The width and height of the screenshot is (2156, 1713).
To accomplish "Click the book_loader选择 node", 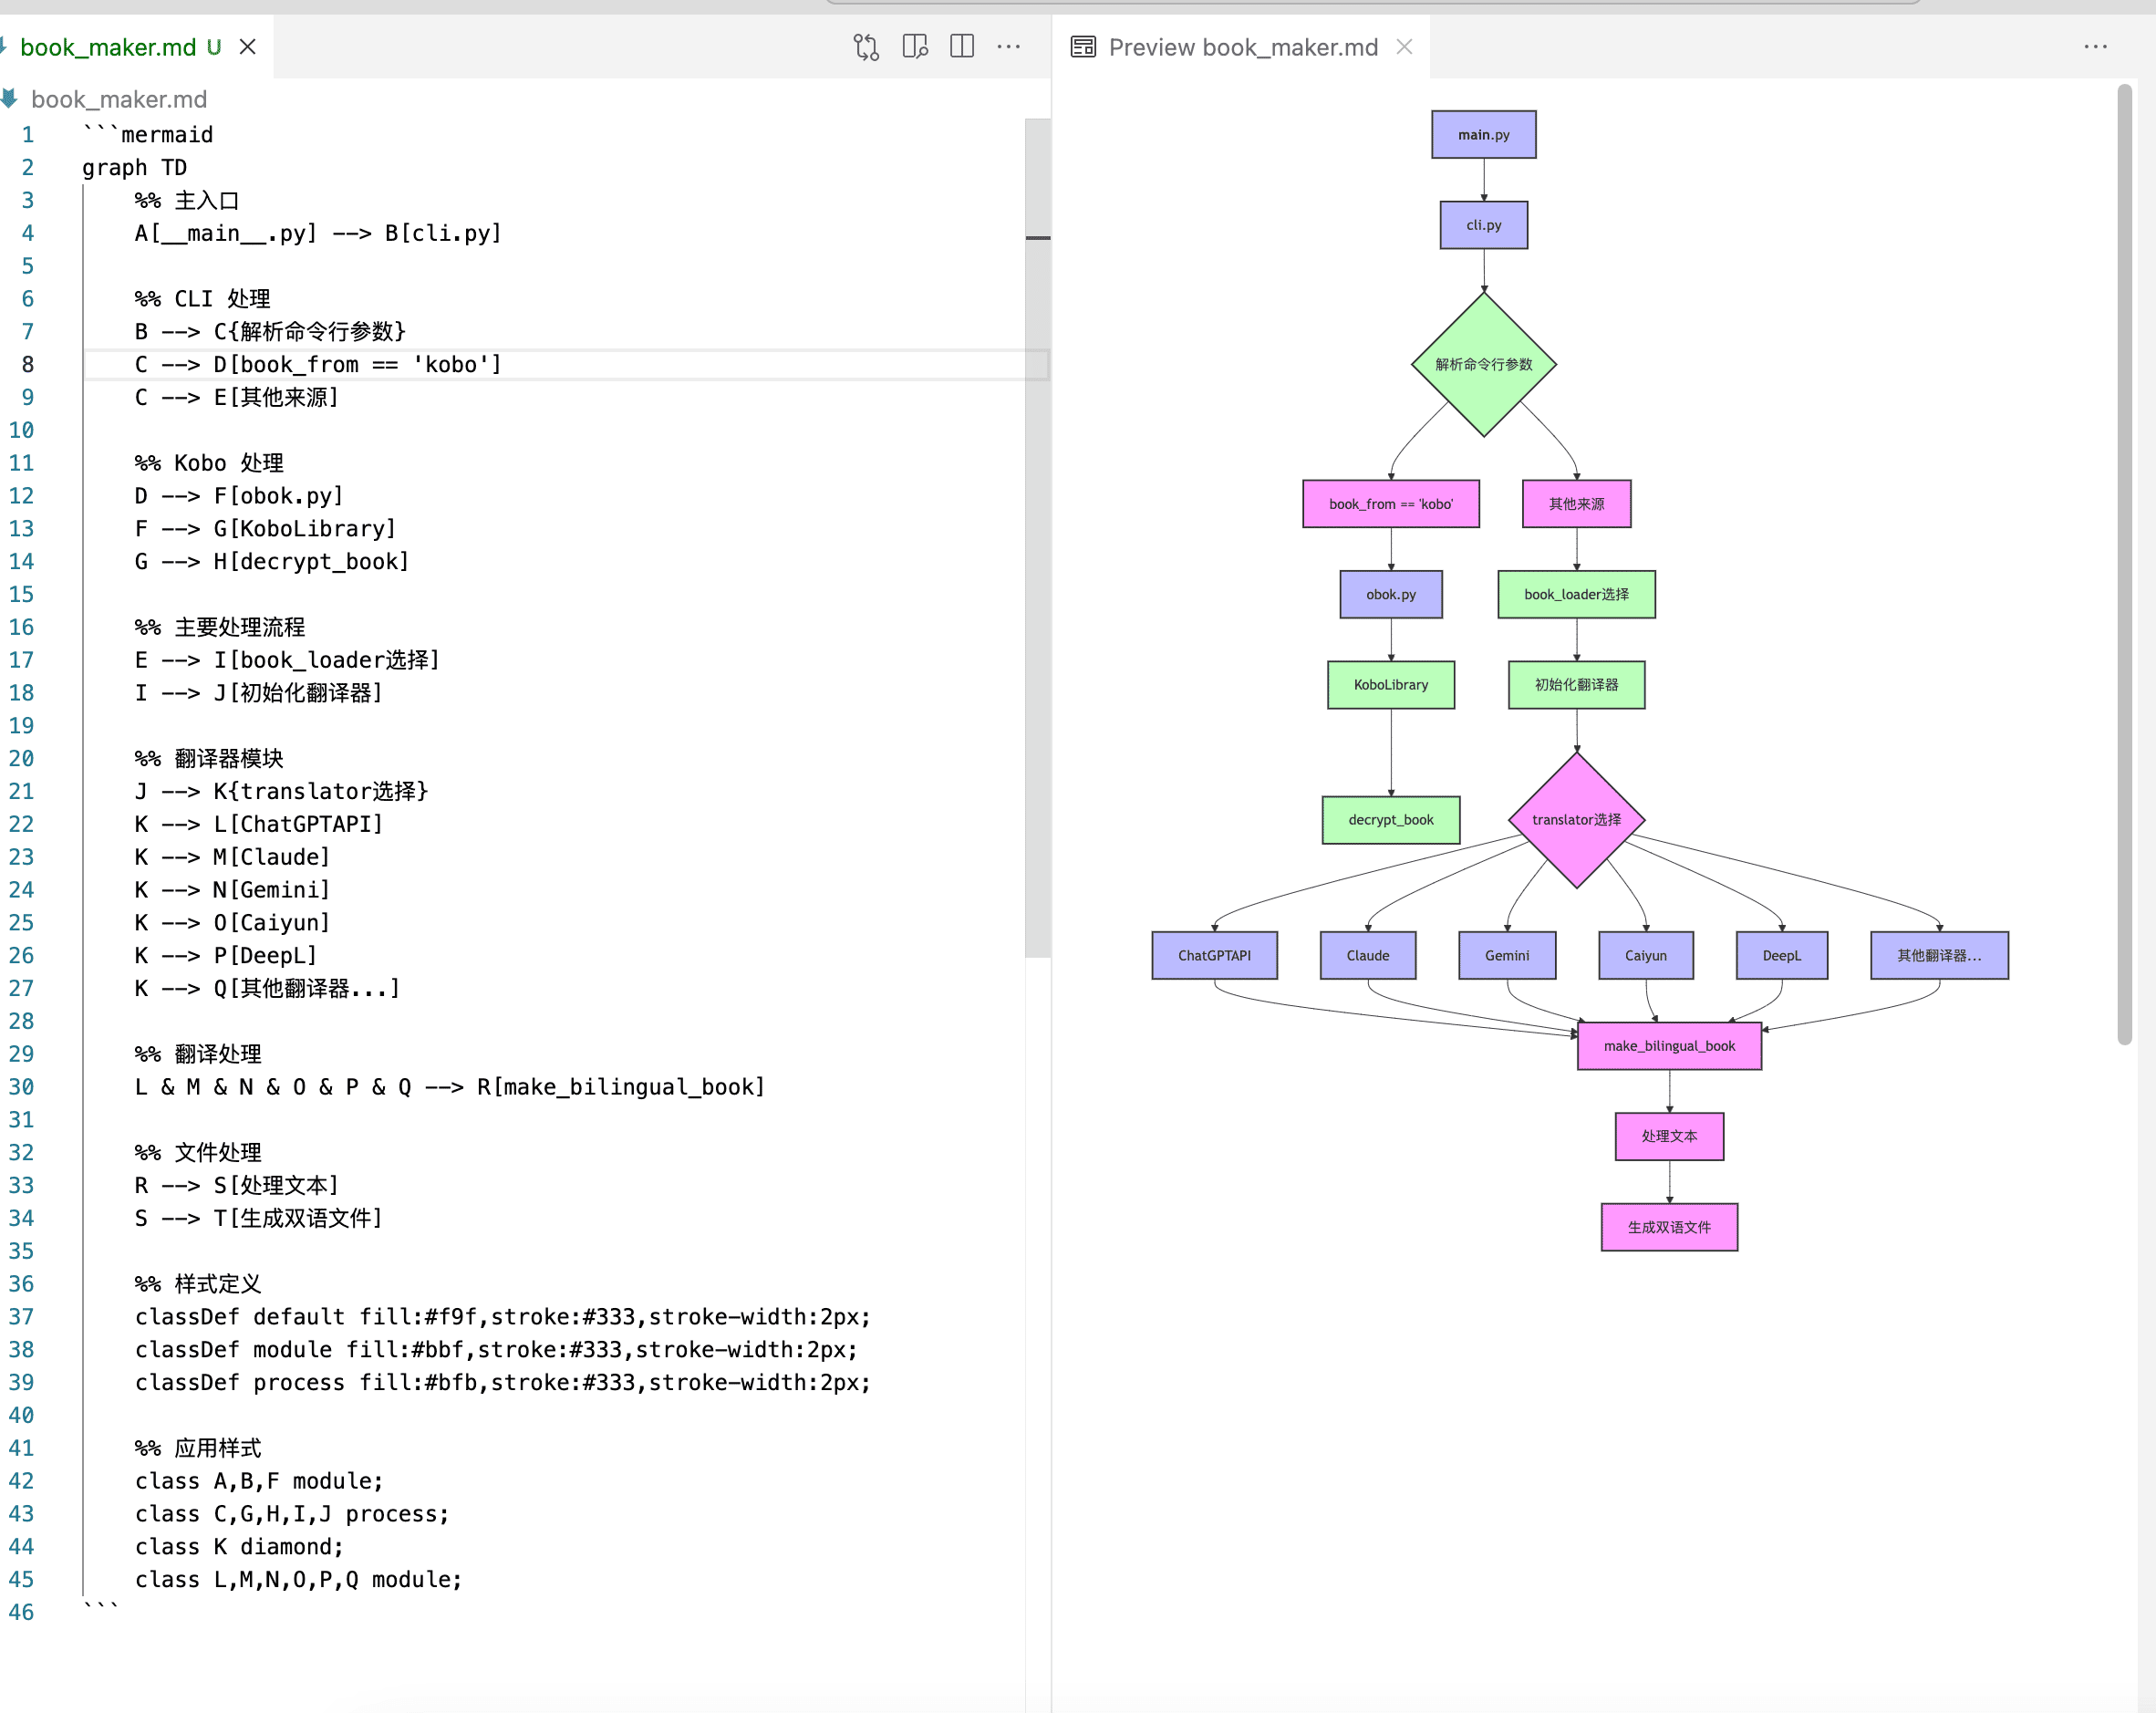I will point(1576,594).
